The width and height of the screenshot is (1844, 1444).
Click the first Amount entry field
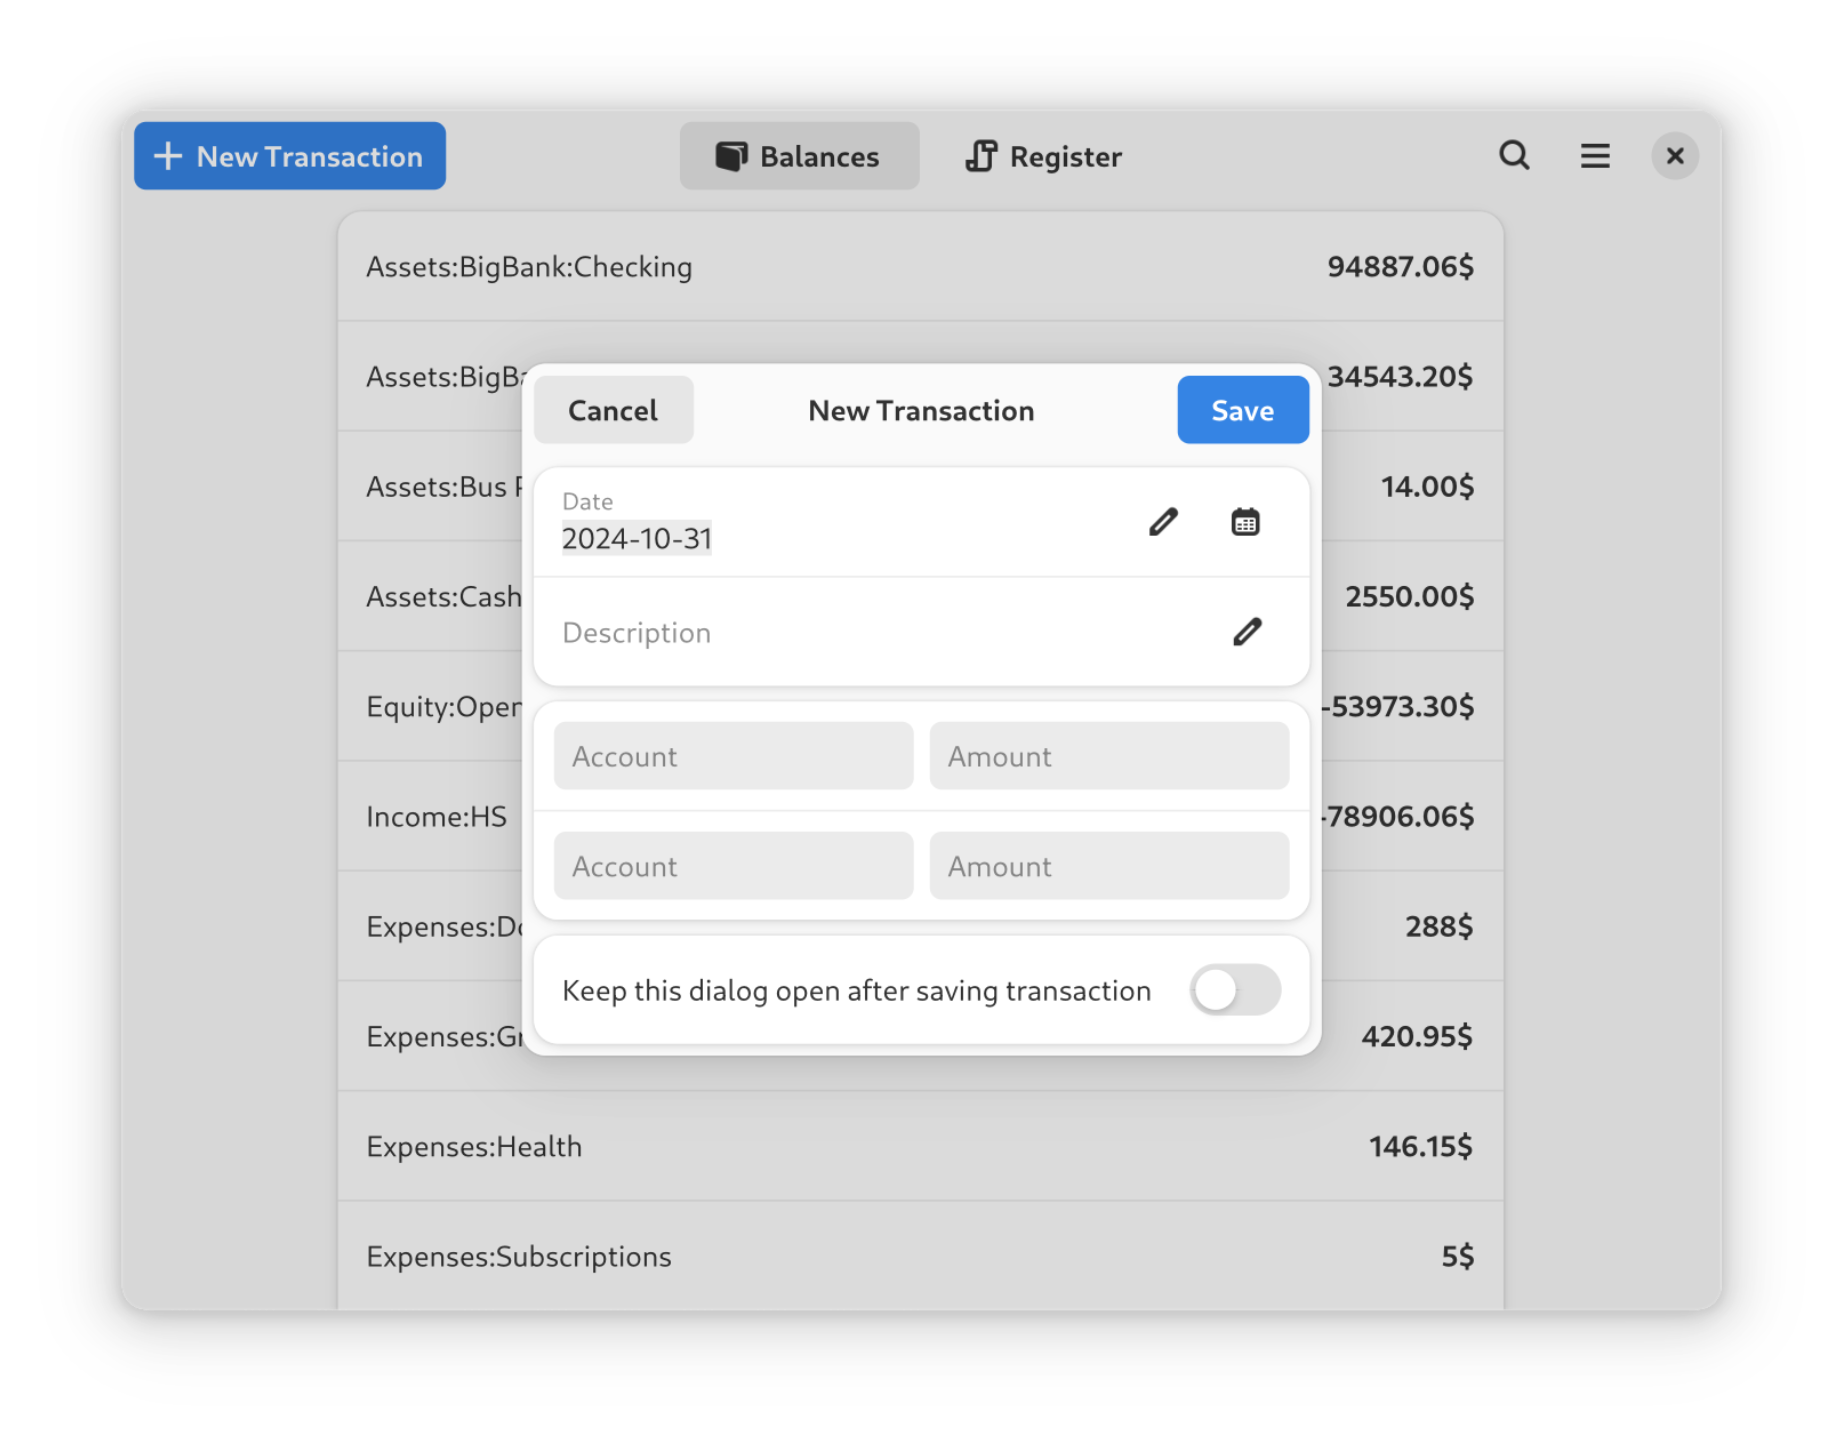[1109, 756]
